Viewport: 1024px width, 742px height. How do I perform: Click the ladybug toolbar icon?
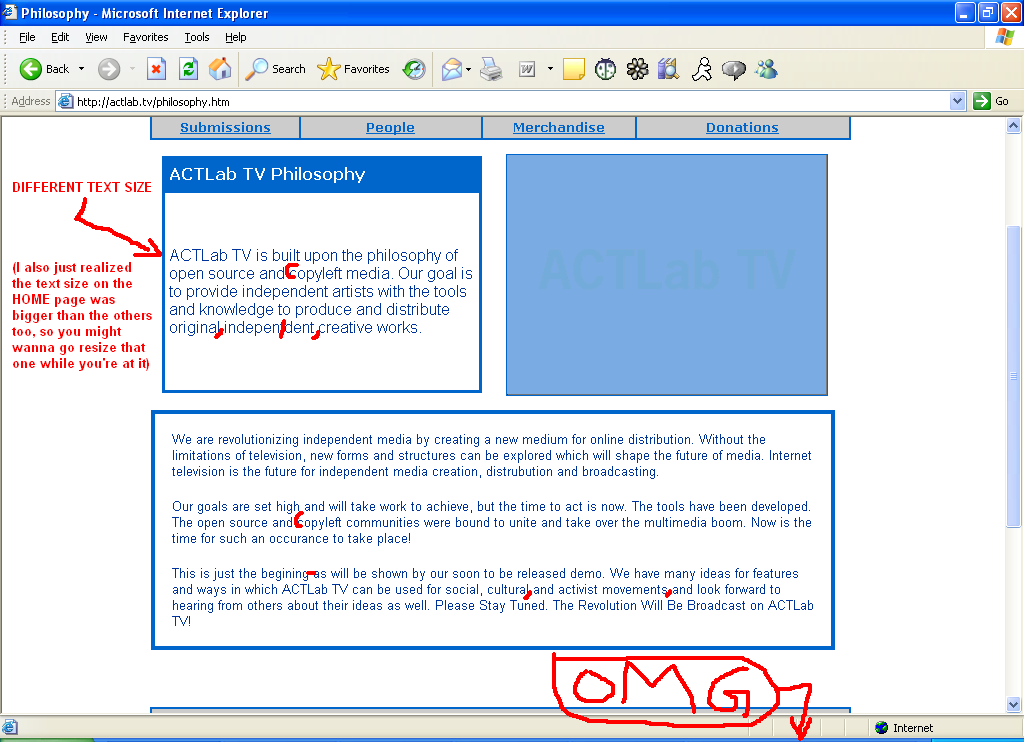605,69
